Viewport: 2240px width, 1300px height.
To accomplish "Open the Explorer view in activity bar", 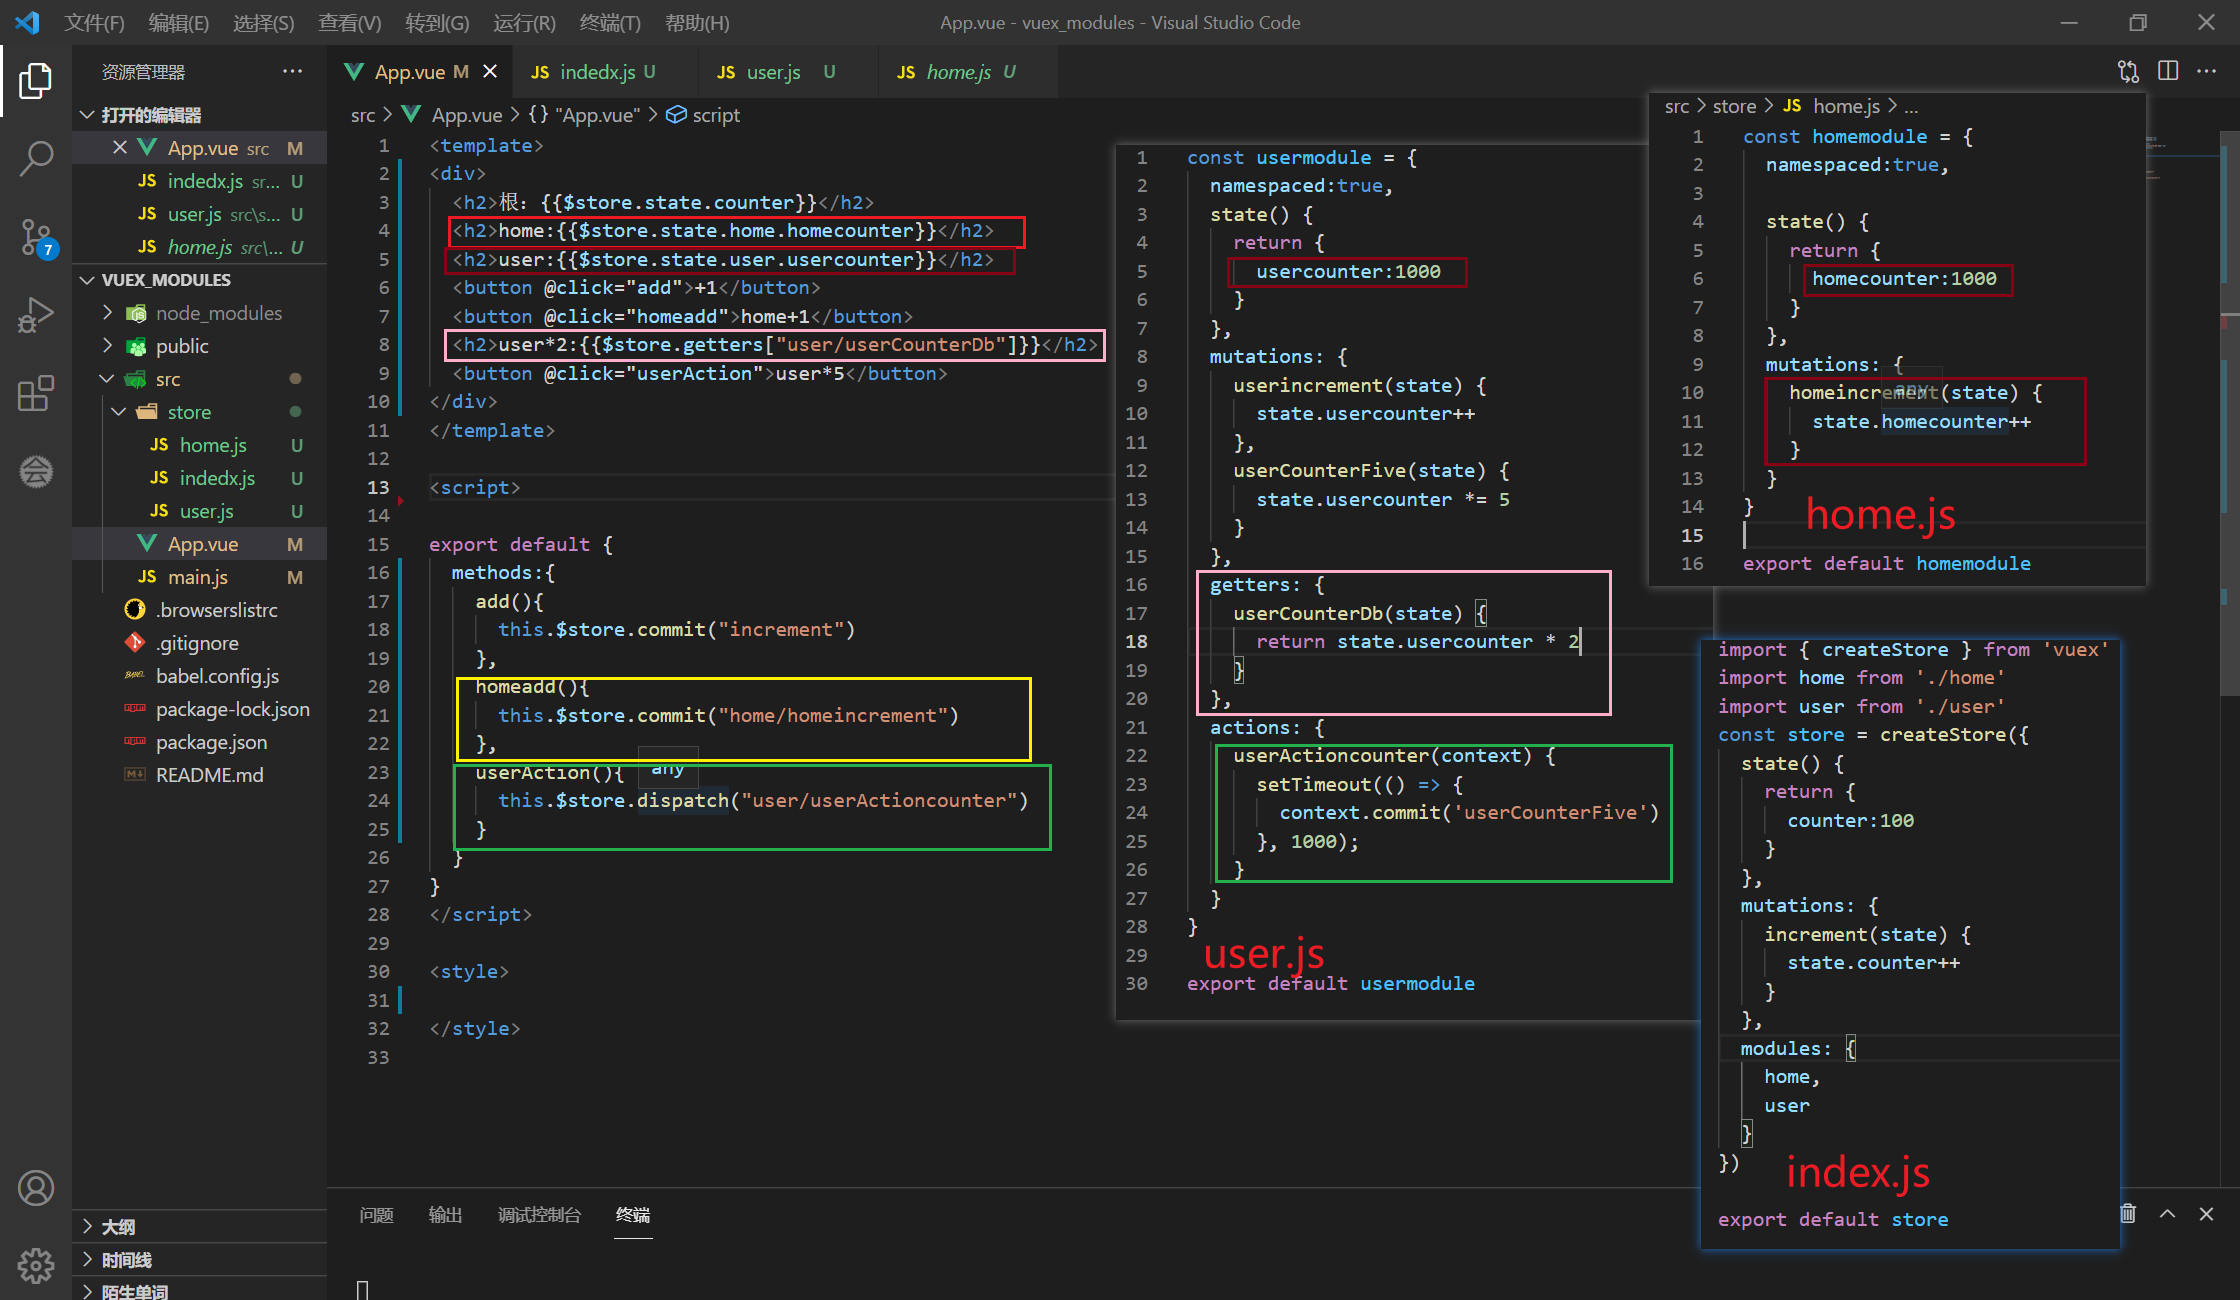I will click(x=36, y=81).
